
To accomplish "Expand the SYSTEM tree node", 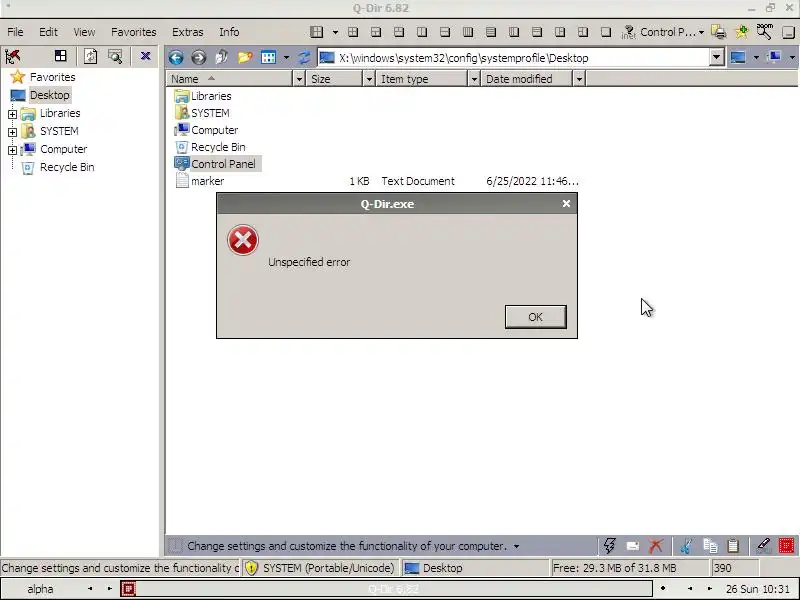I will [x=12, y=132].
